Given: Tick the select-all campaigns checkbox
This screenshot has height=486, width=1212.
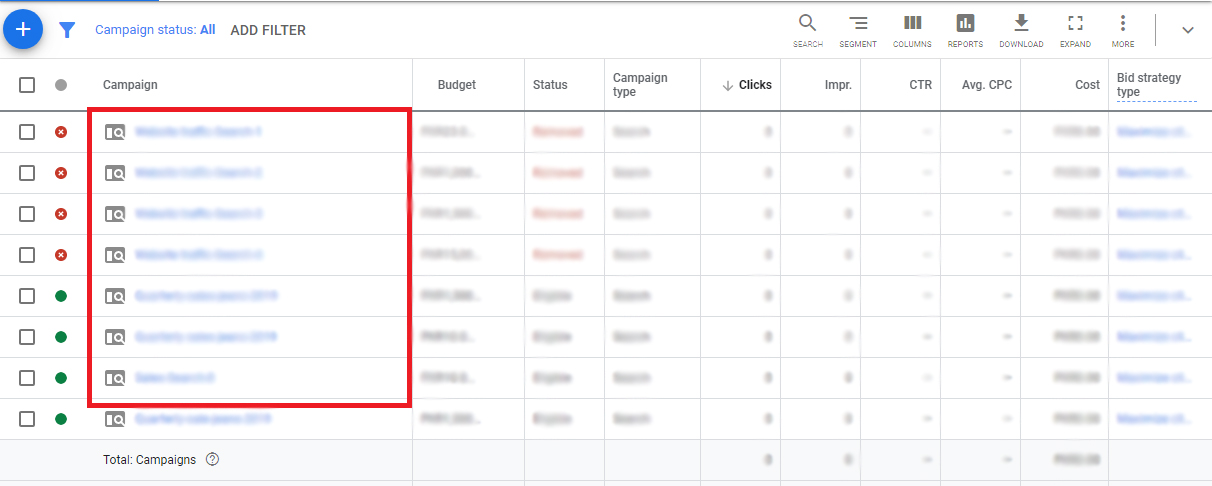Looking at the screenshot, I should coord(27,85).
